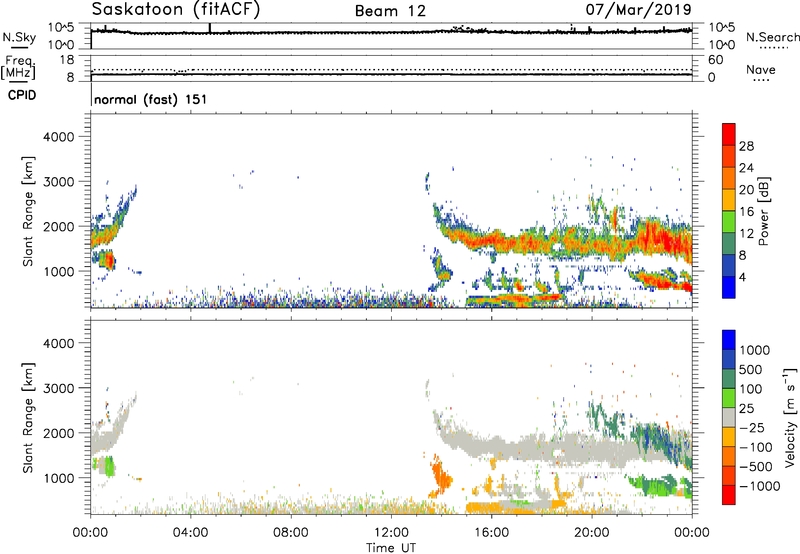The image size is (800, 554).
Task: Click the "08:00" time tick label
Action: 291,533
